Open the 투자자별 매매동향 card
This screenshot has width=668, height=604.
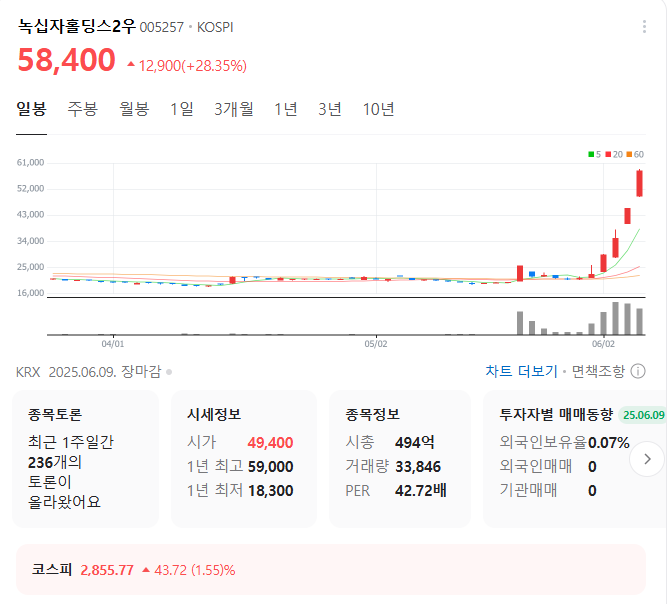tap(575, 459)
